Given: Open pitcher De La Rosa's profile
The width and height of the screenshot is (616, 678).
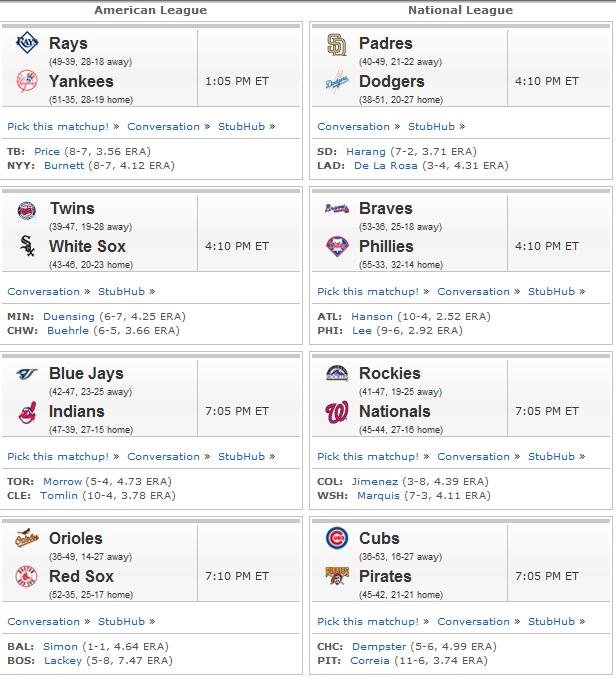Looking at the screenshot, I should pyautogui.click(x=386, y=166).
